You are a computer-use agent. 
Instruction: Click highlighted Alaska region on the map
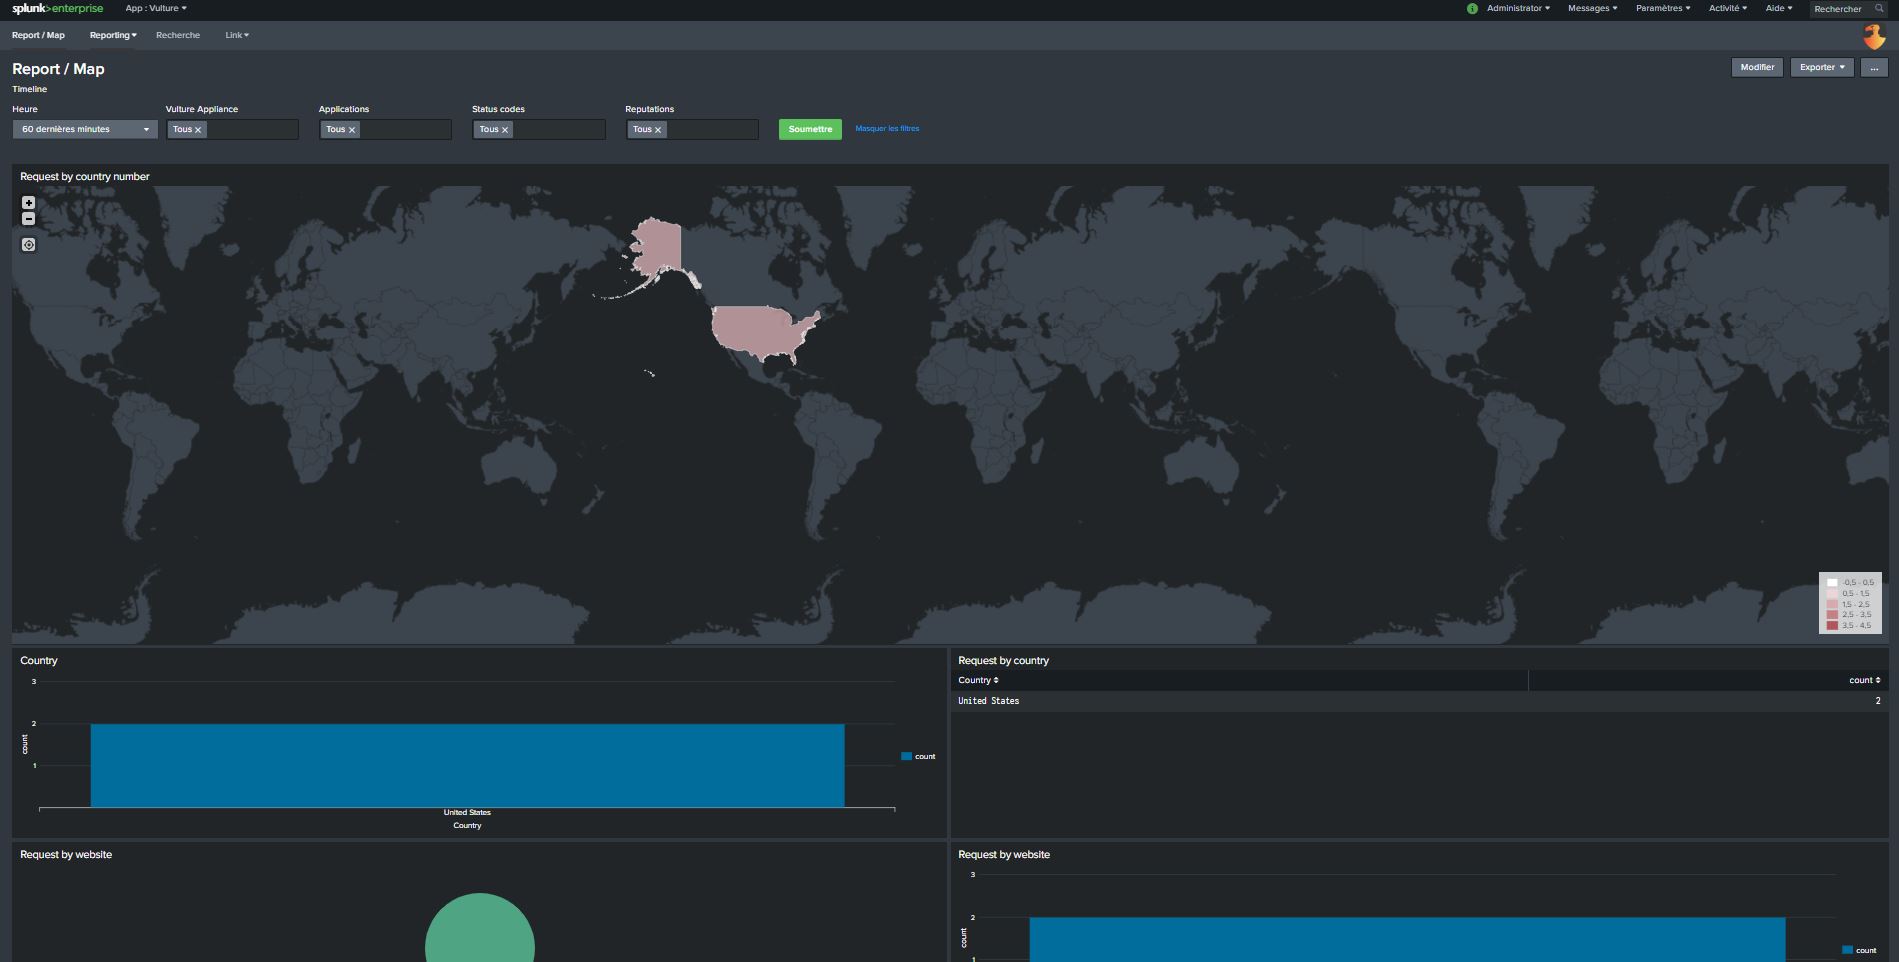pyautogui.click(x=657, y=247)
